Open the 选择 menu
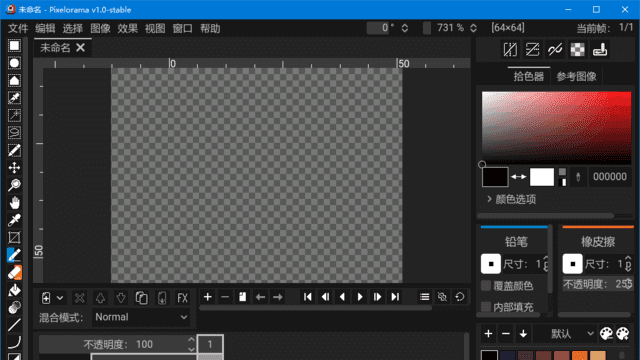The height and width of the screenshot is (360, 640). [73, 28]
